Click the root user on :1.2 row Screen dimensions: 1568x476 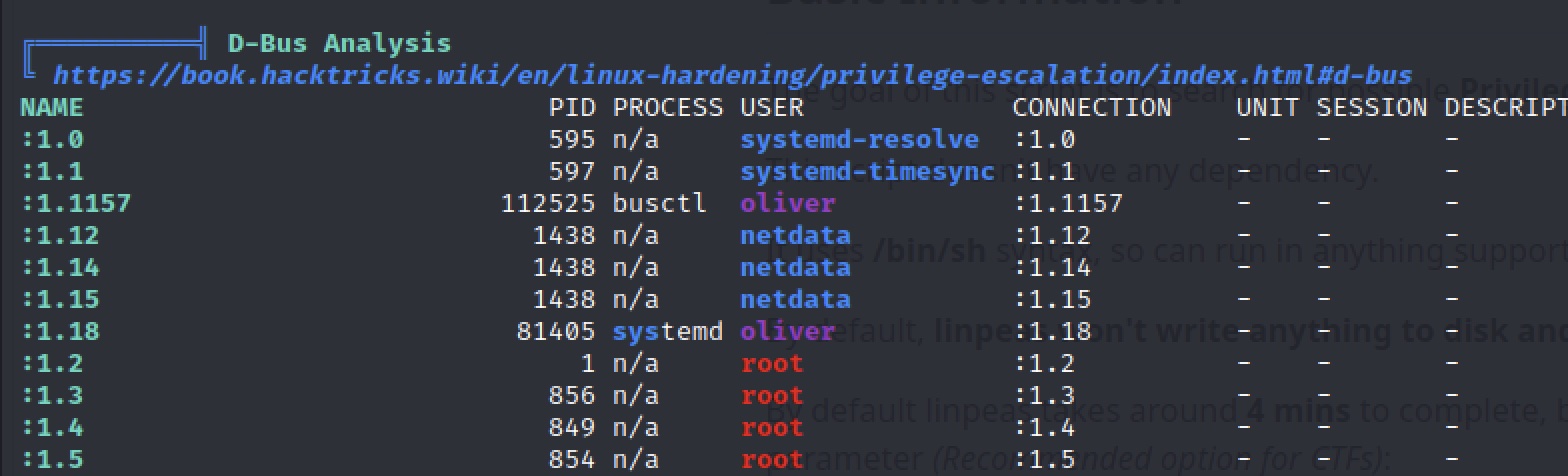click(772, 363)
